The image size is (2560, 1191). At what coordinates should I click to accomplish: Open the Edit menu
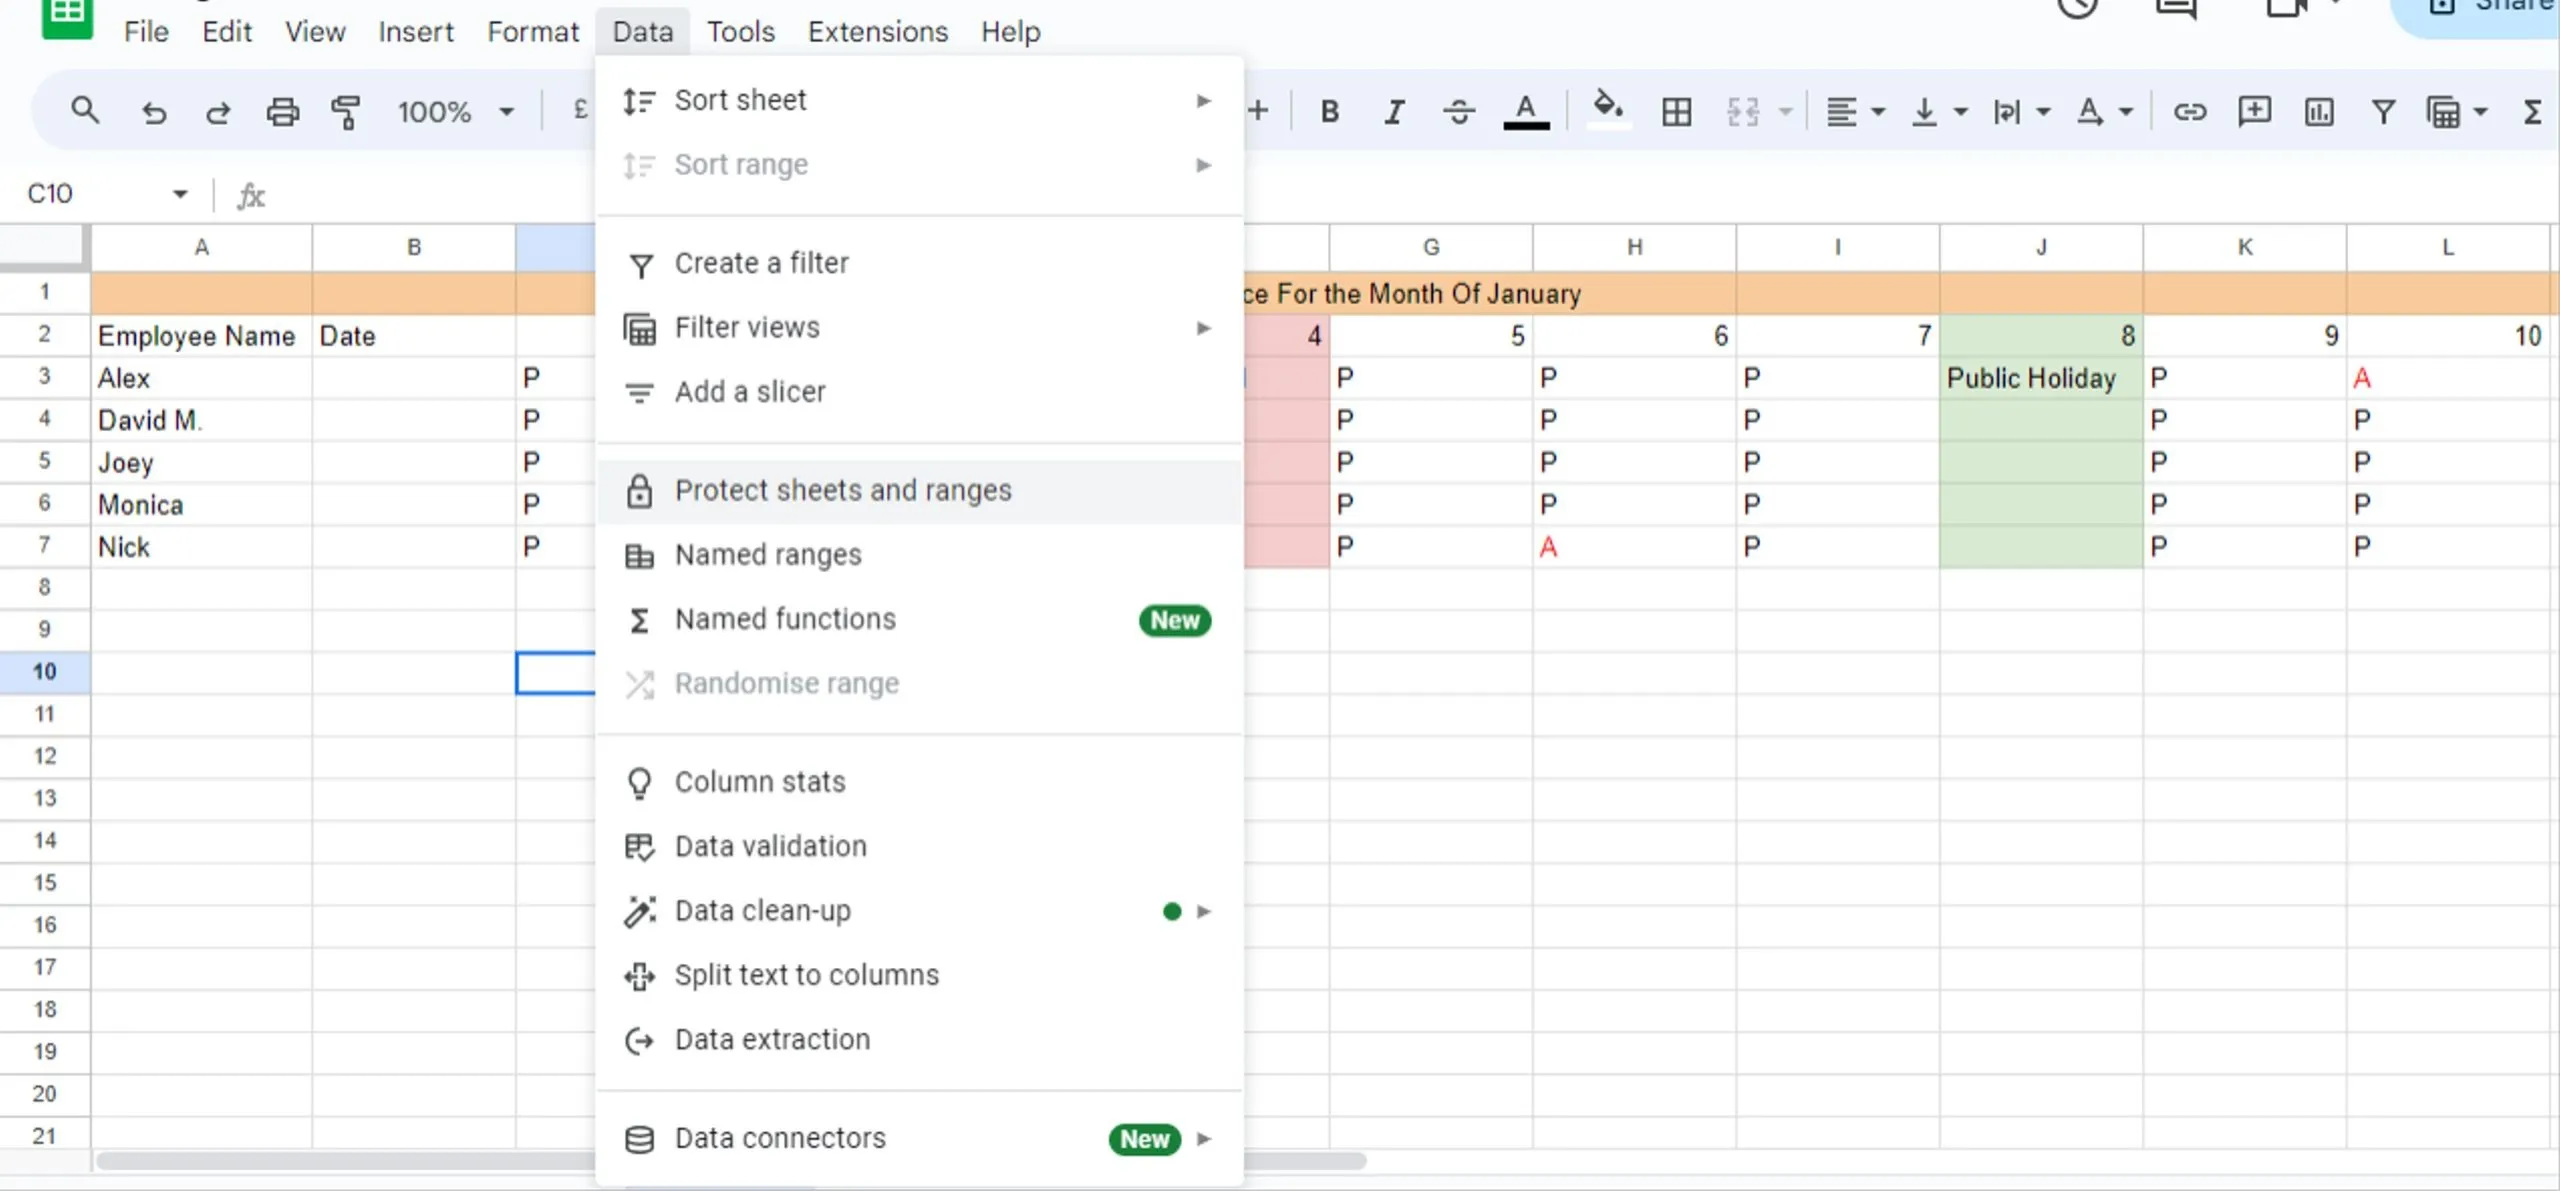[227, 32]
